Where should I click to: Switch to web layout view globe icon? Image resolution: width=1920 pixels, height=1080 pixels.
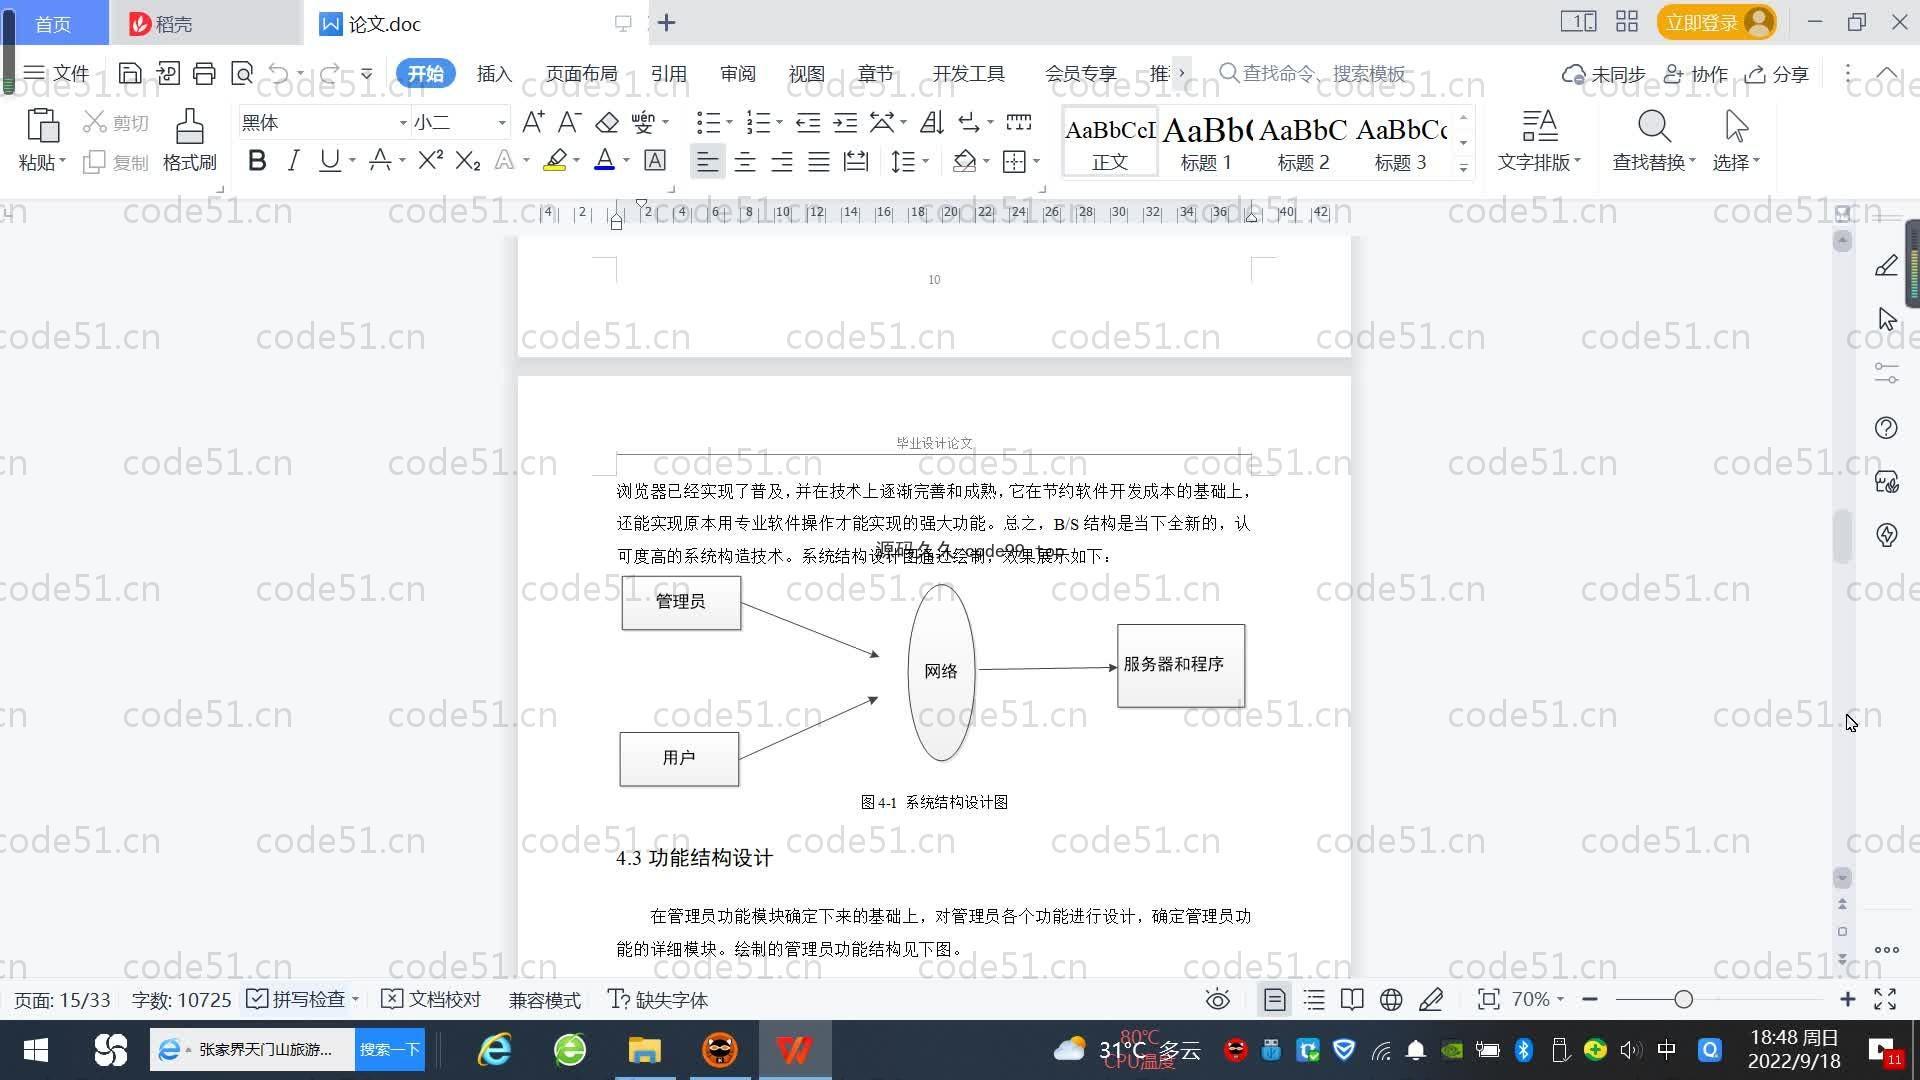[x=1391, y=1000]
